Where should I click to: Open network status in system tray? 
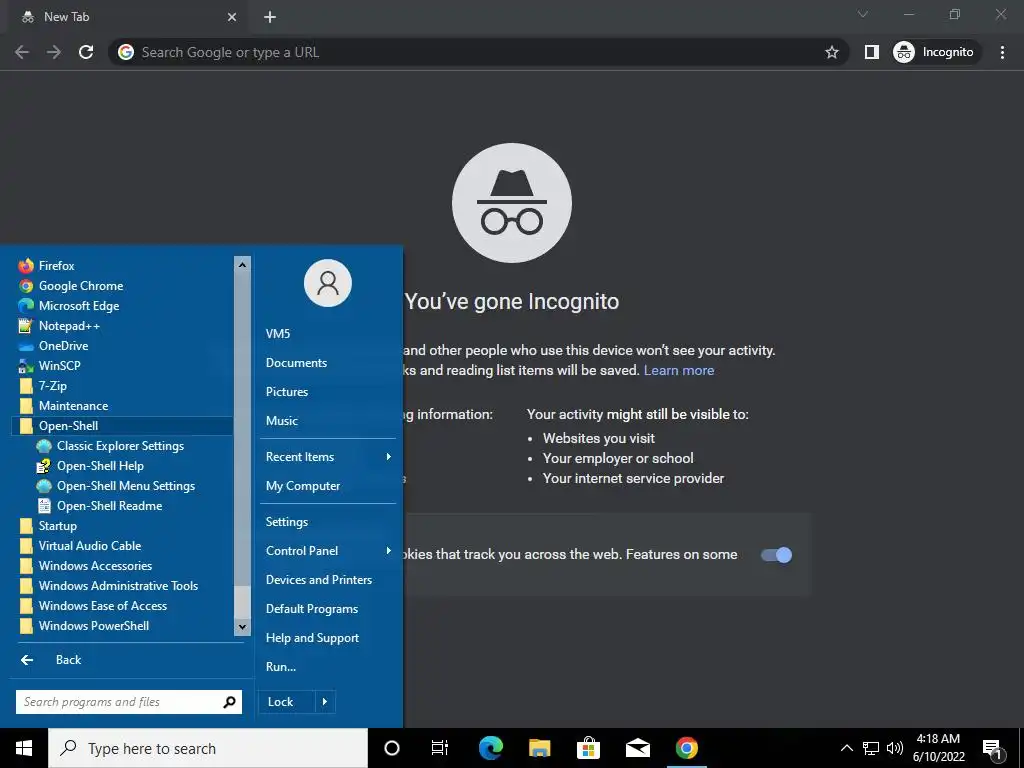coord(871,748)
